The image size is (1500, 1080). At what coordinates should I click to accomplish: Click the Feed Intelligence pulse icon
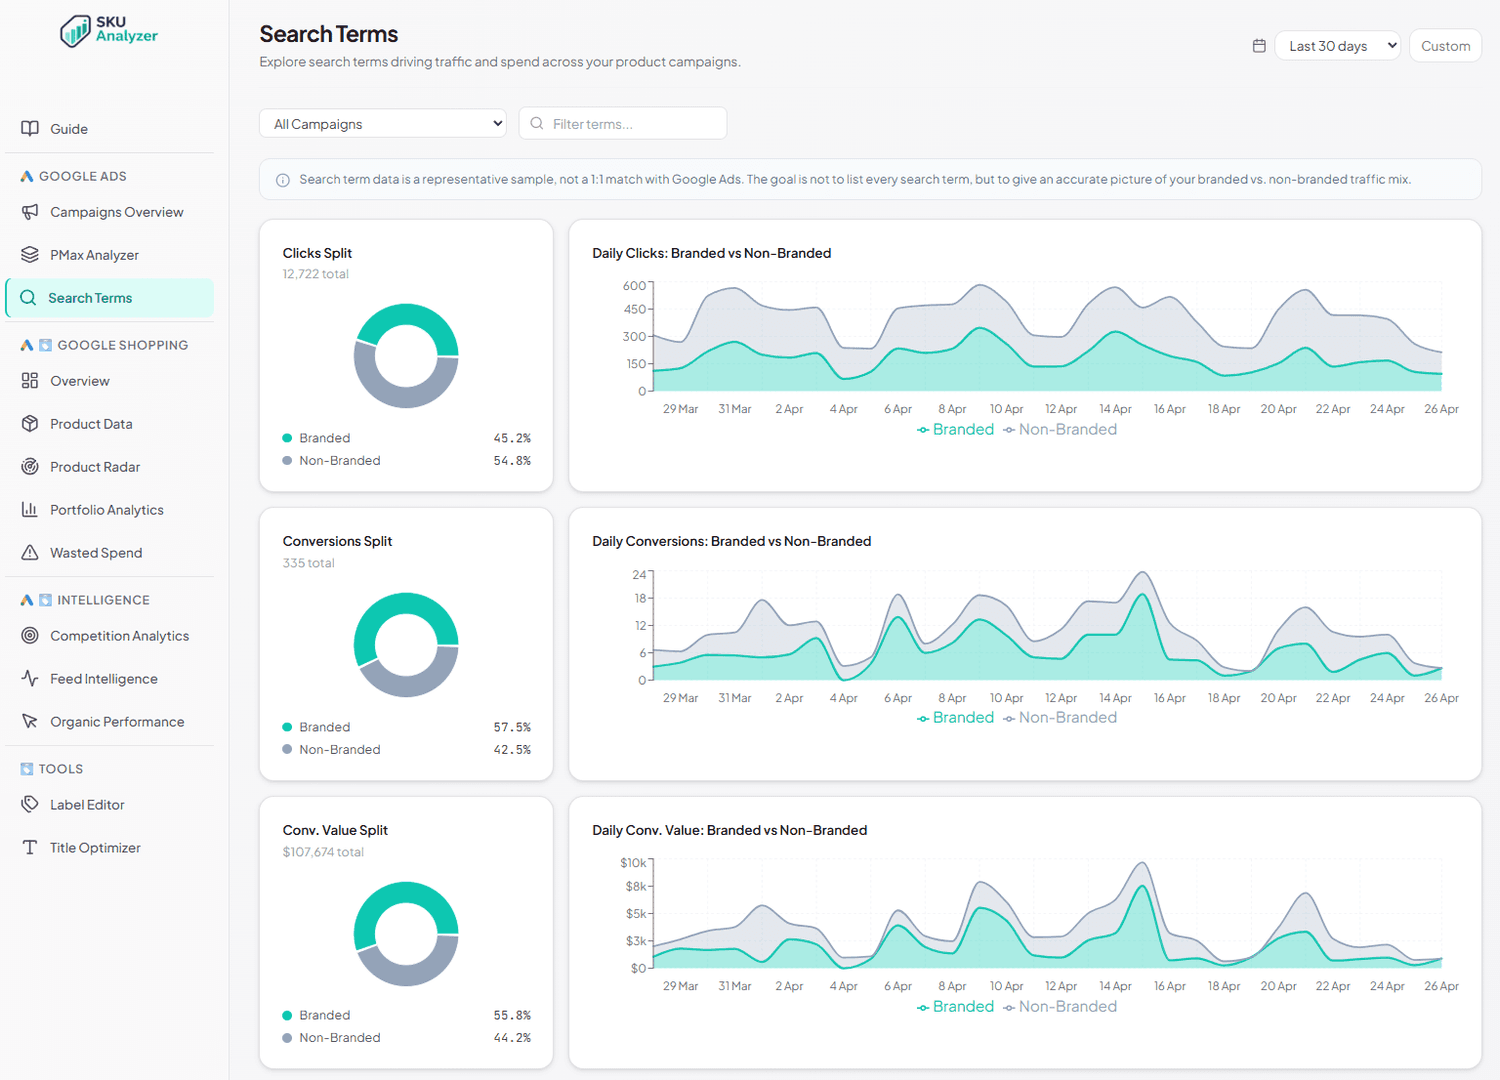pos(30,678)
